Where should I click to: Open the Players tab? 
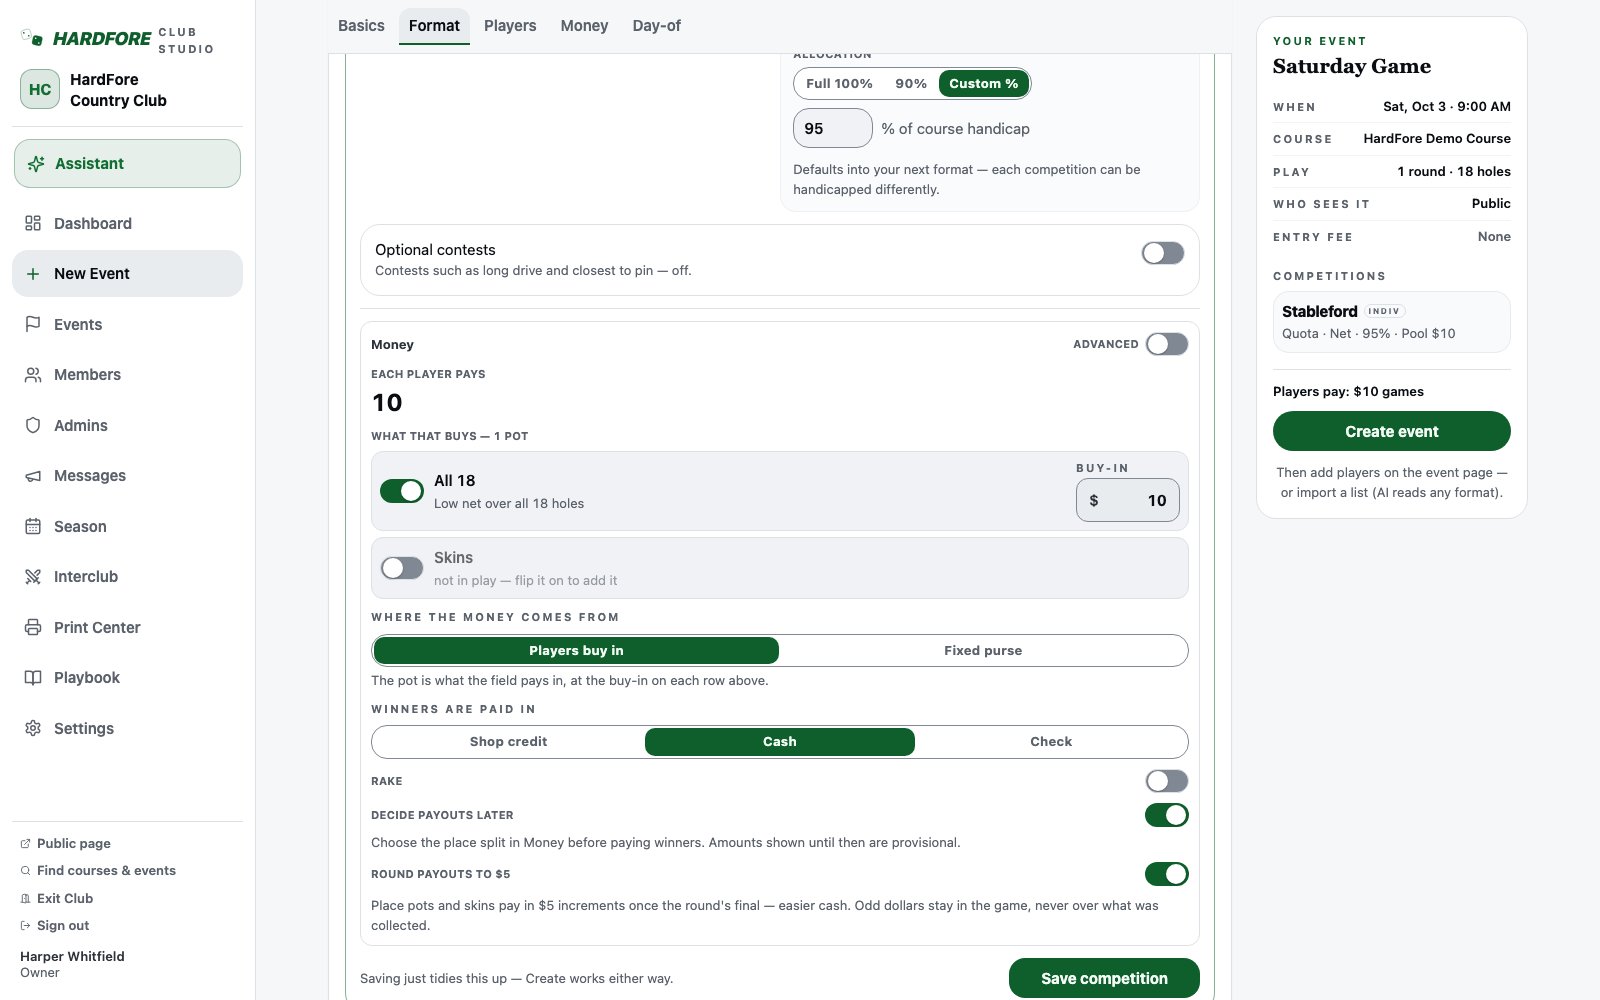(x=510, y=26)
